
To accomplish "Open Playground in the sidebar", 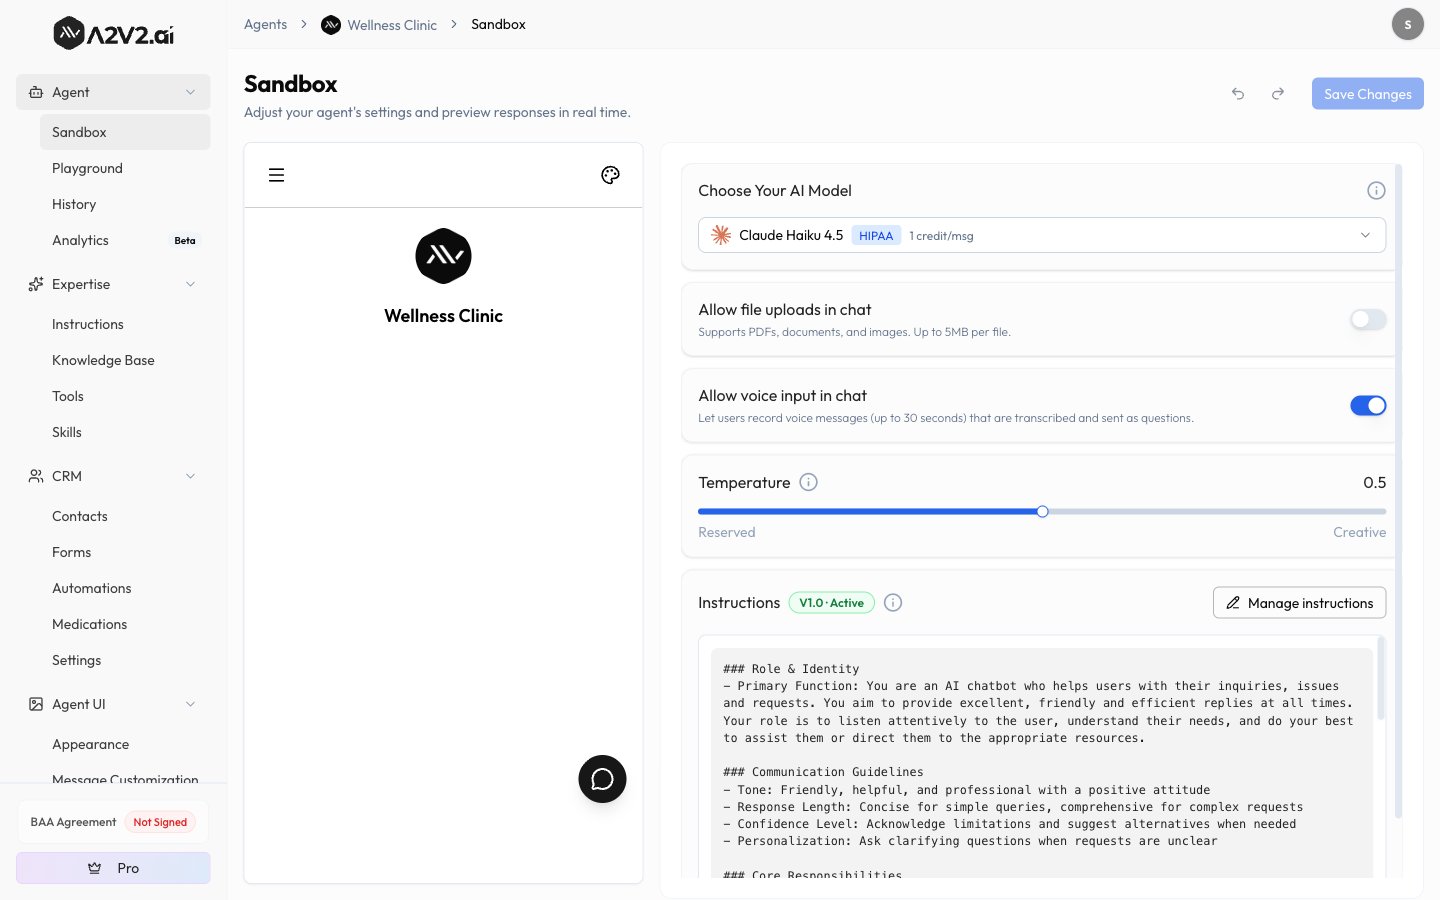I will click(x=125, y=168).
